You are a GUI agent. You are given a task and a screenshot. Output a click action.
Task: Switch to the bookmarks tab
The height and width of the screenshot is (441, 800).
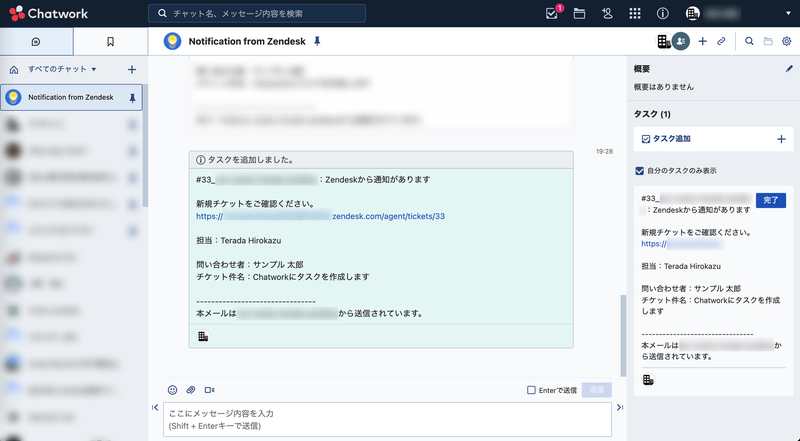click(110, 42)
